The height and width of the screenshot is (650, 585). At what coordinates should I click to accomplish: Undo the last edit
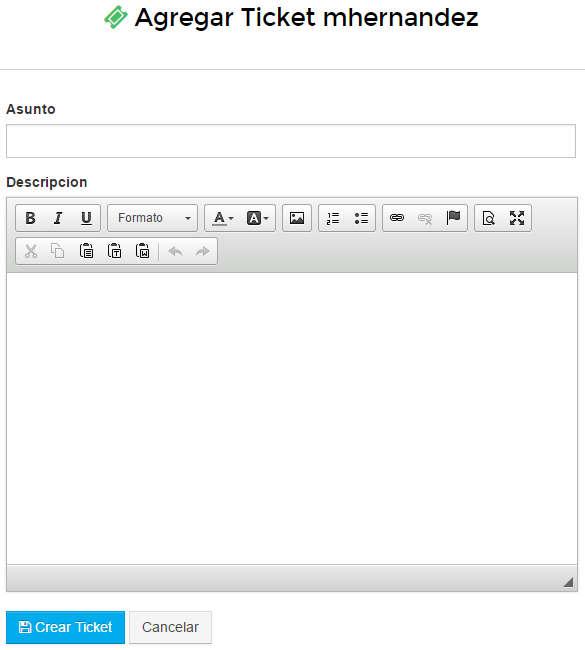click(175, 251)
